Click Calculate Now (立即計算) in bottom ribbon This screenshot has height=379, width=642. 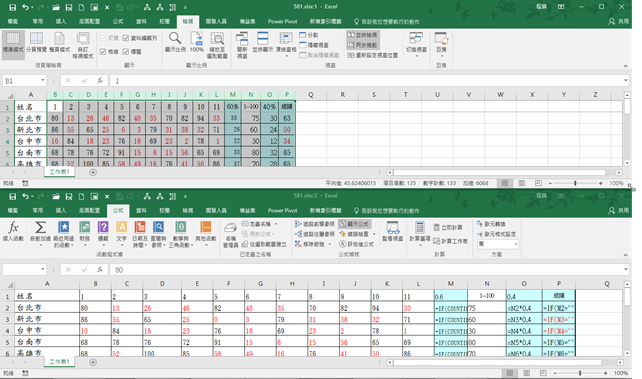pyautogui.click(x=448, y=227)
